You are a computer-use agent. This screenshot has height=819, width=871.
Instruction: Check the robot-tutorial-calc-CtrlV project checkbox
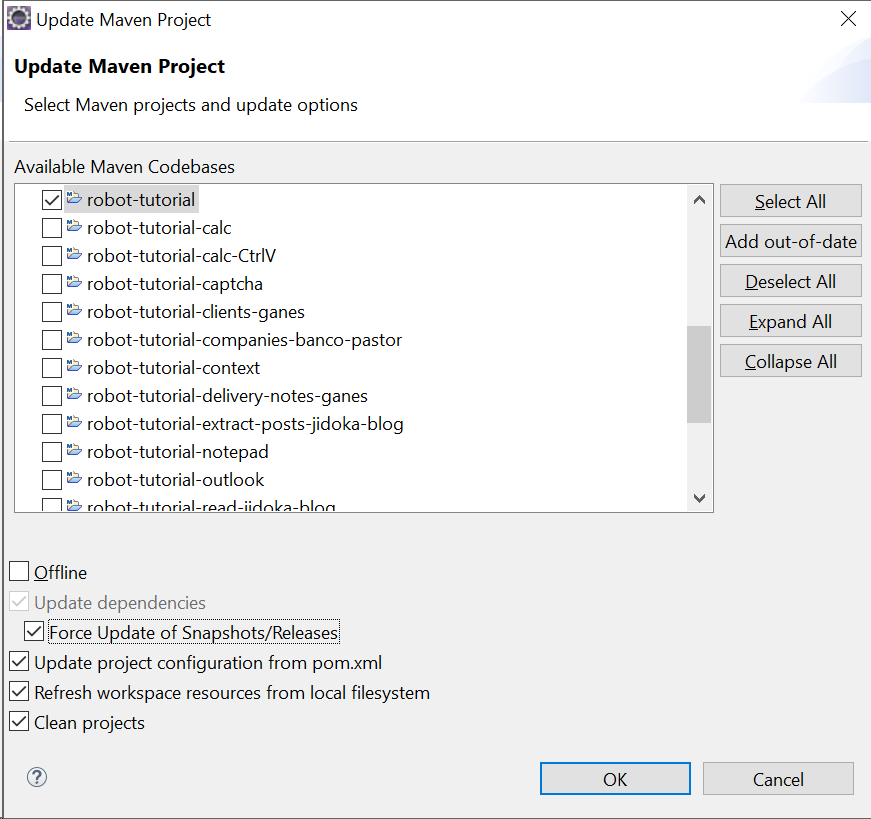click(52, 256)
